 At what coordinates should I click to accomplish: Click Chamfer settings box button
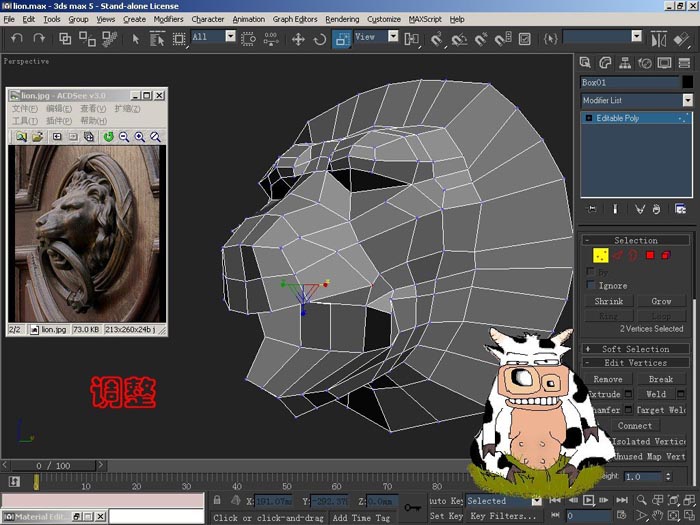coord(628,409)
